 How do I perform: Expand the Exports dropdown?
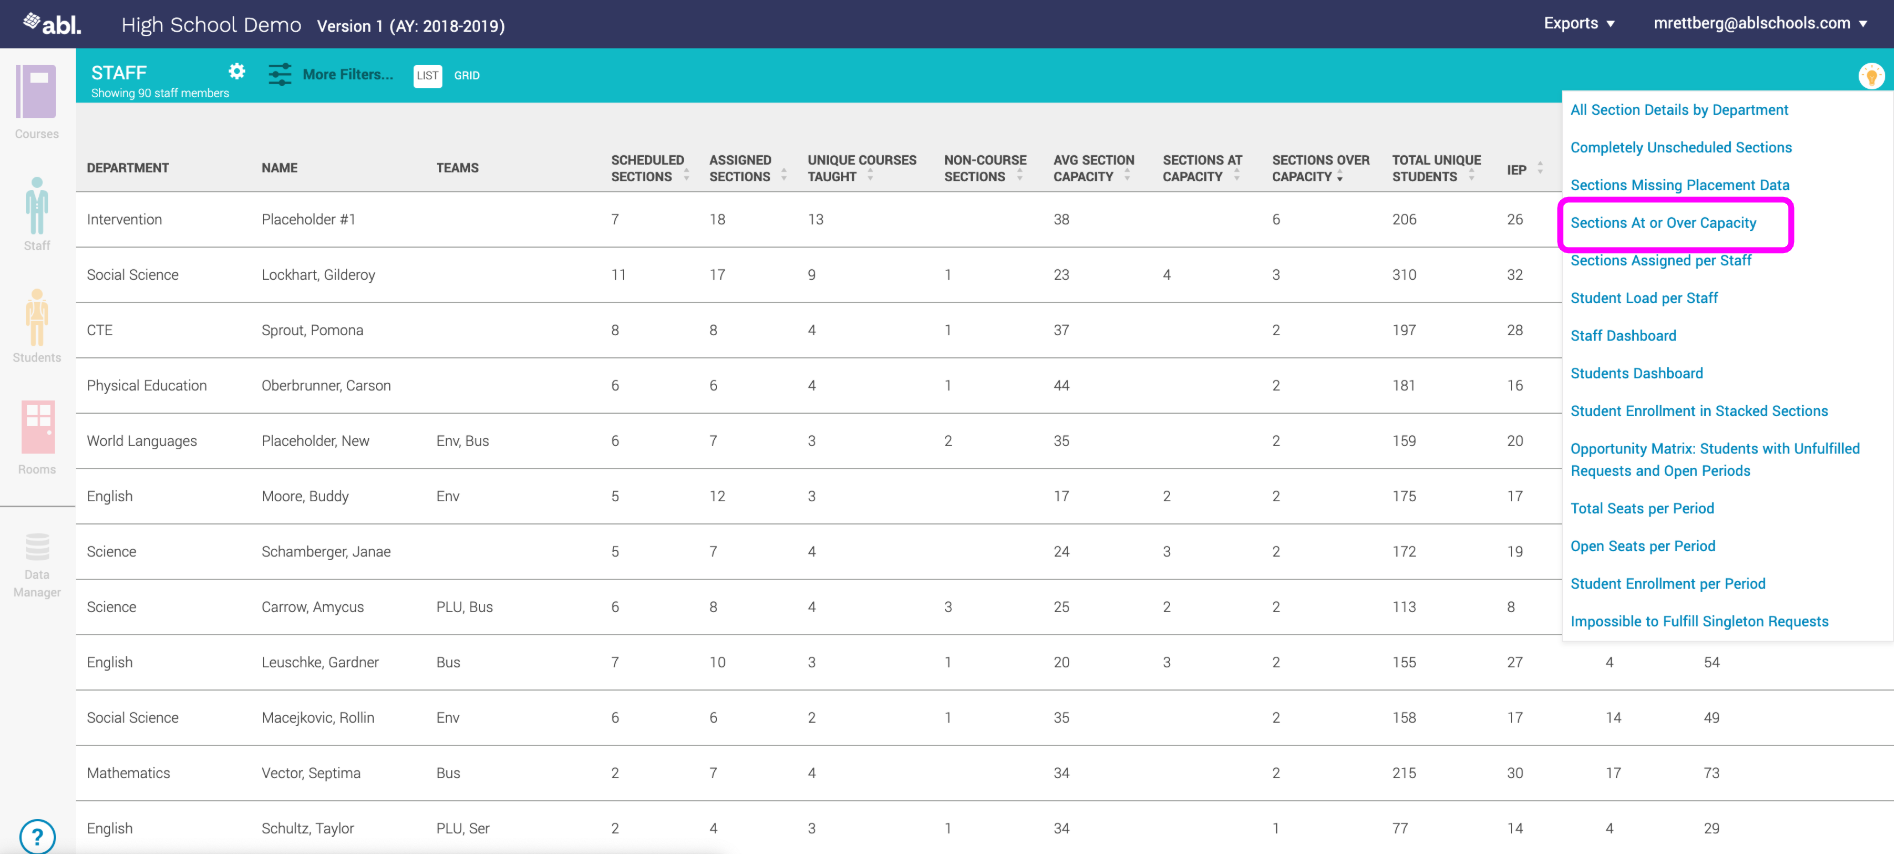tap(1579, 24)
